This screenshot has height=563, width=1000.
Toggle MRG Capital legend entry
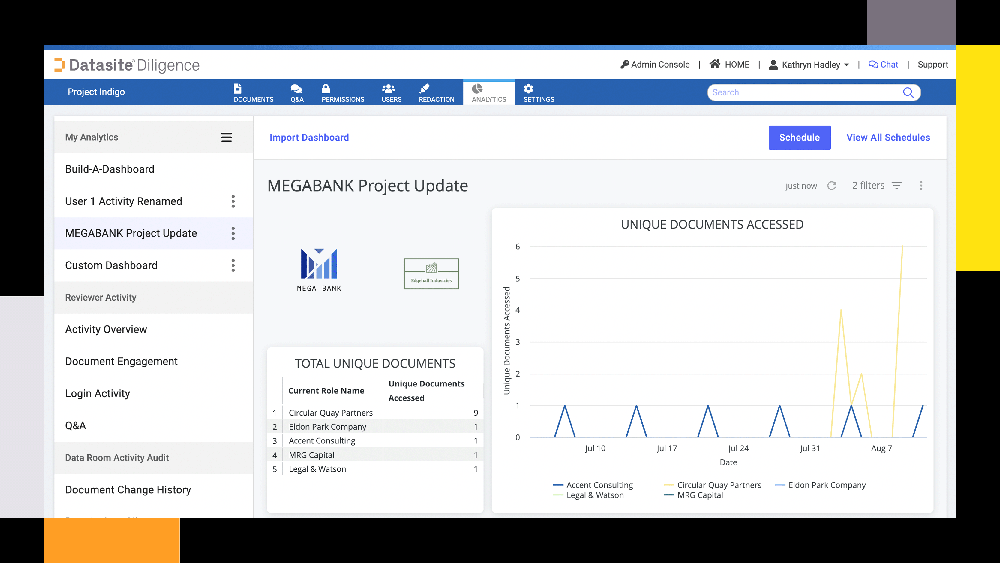694,495
